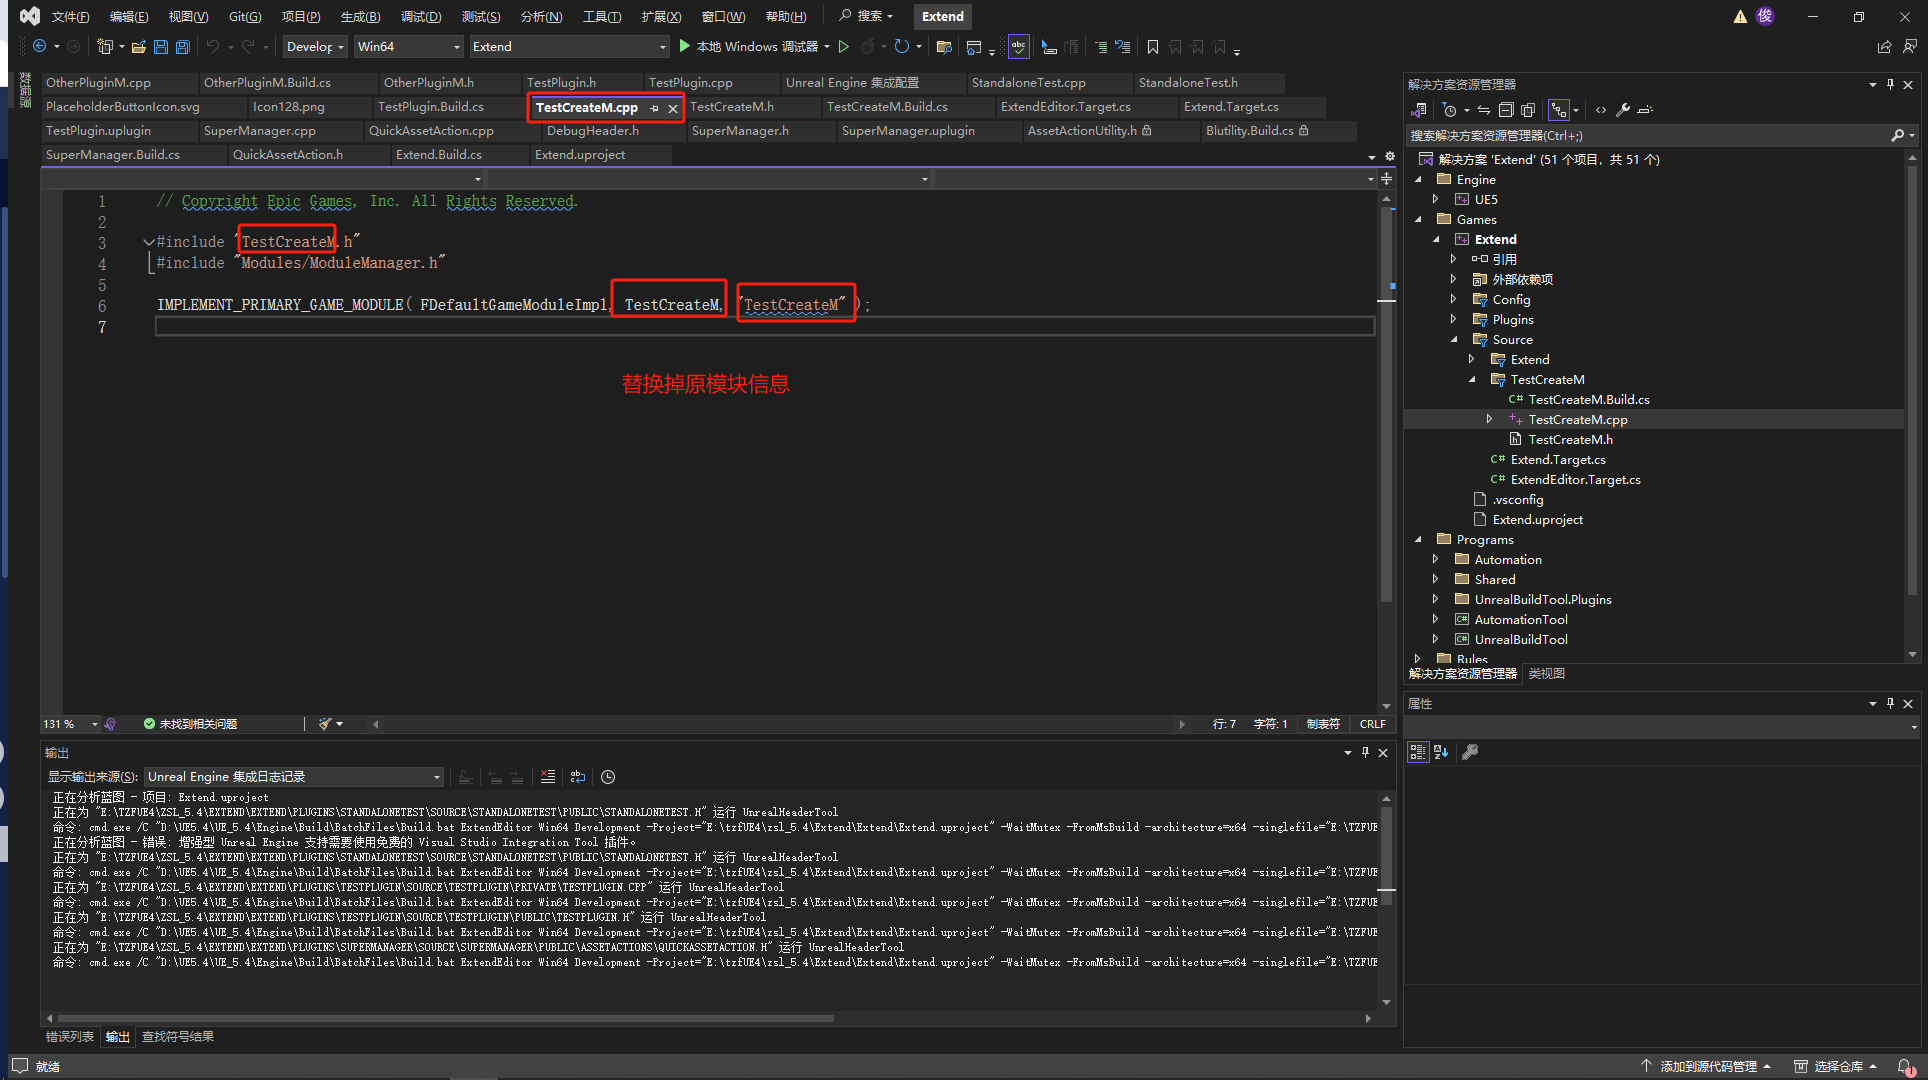Click the bookmark toggle toolbar icon
The width and height of the screenshot is (1928, 1080).
pos(1152,47)
